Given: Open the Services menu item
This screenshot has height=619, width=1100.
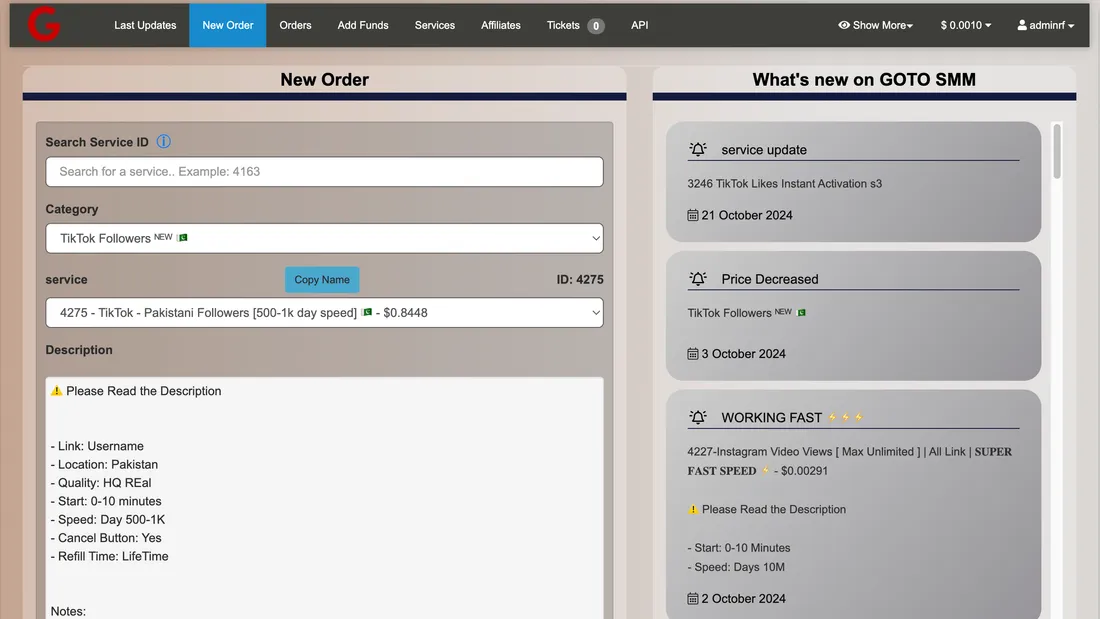Looking at the screenshot, I should point(434,25).
